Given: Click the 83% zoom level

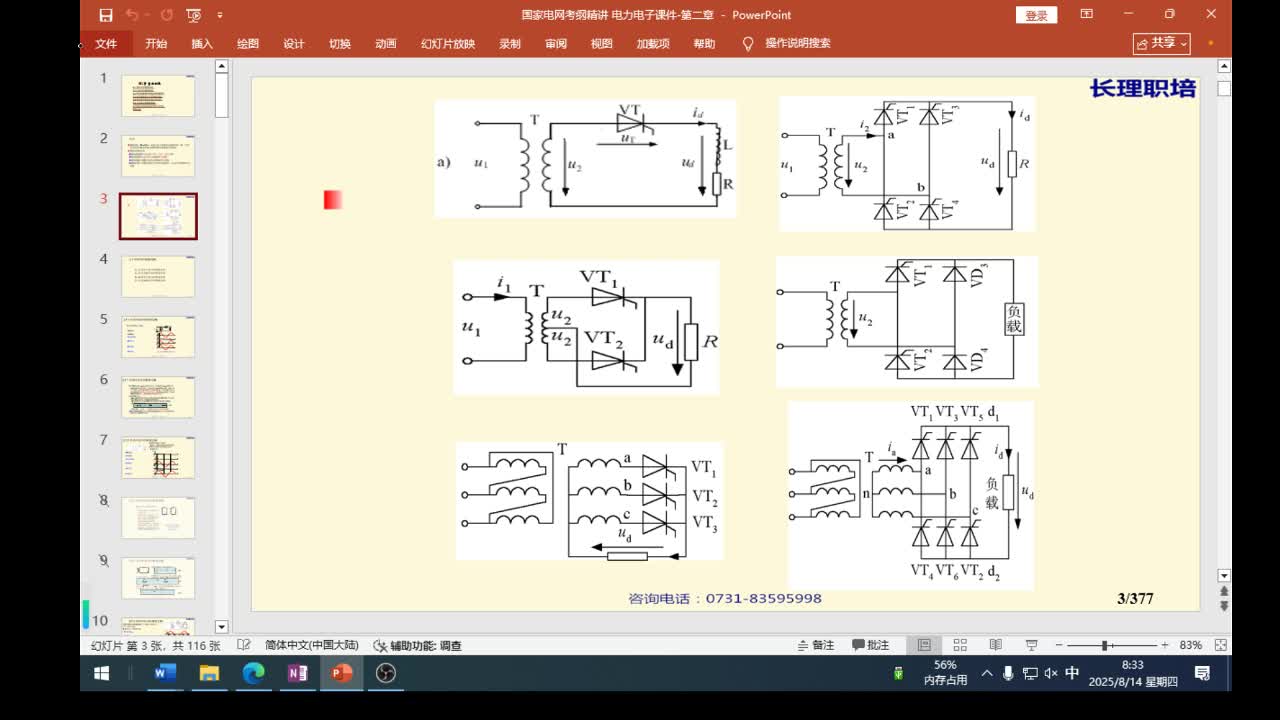Looking at the screenshot, I should [1191, 646].
